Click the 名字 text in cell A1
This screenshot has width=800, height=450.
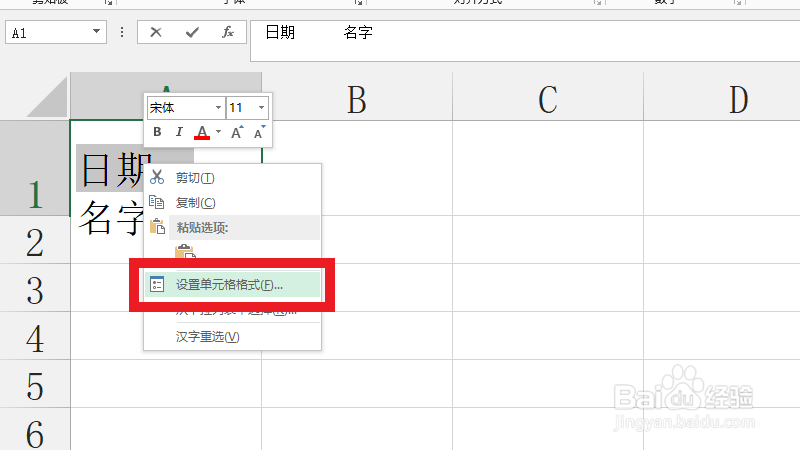[112, 218]
